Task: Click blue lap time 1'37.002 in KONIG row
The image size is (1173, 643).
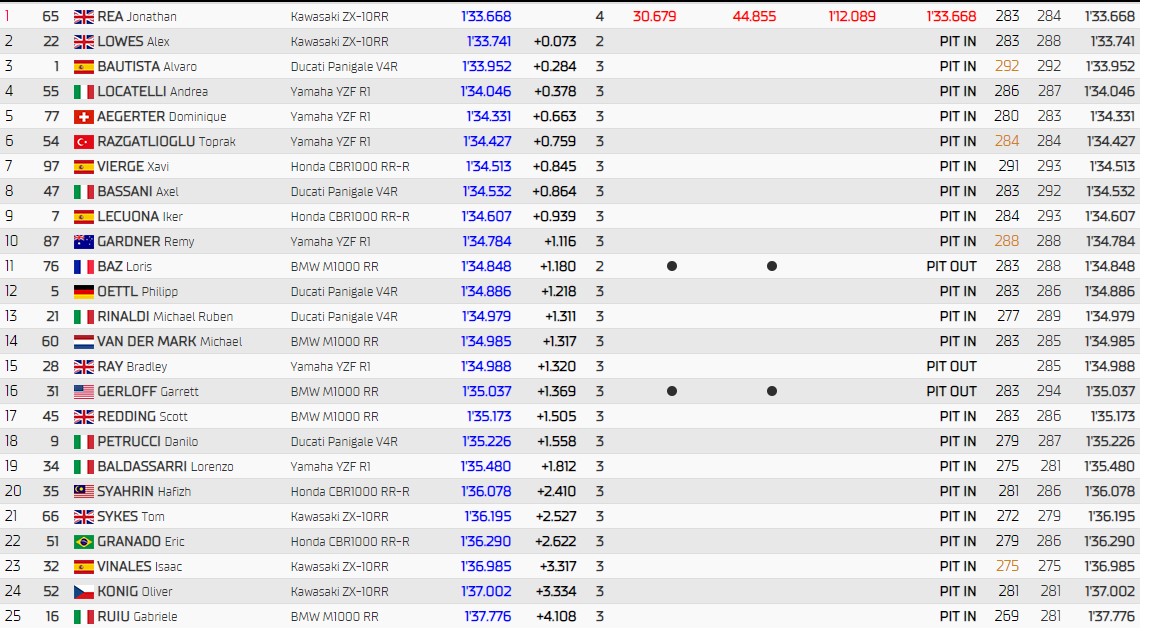Action: coord(487,591)
